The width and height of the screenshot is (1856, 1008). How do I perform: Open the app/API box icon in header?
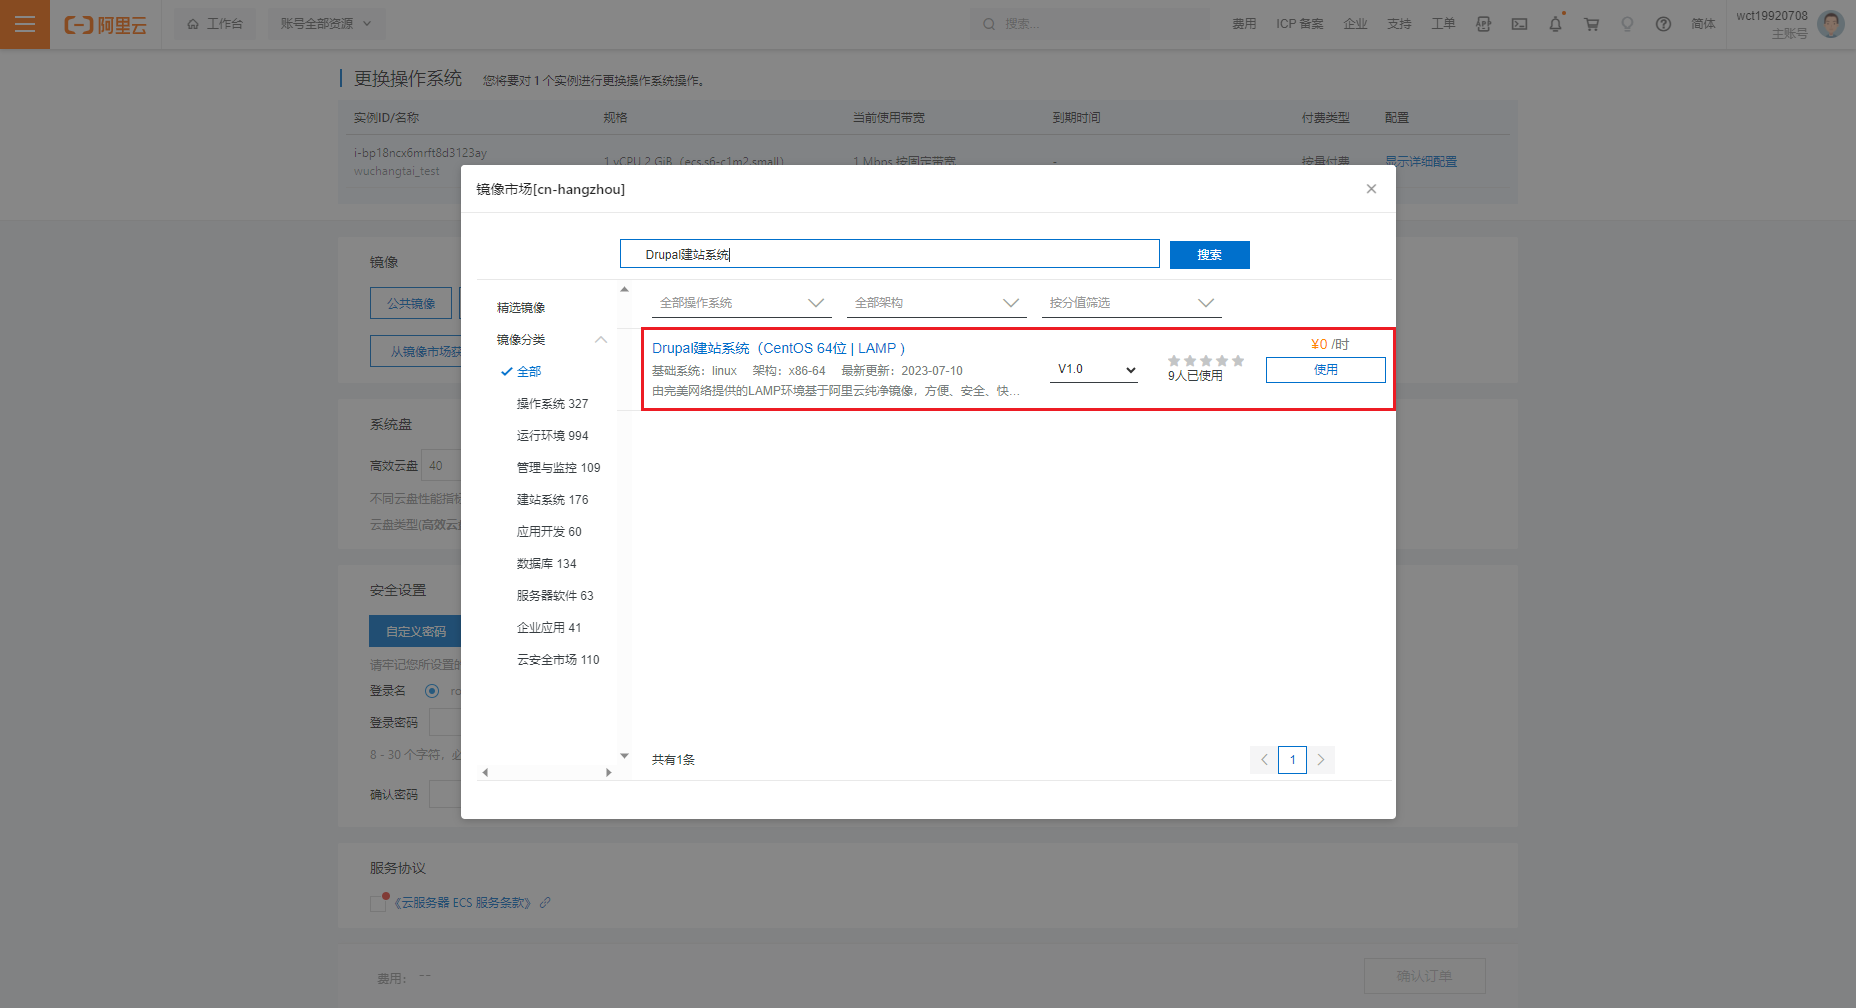[1483, 24]
